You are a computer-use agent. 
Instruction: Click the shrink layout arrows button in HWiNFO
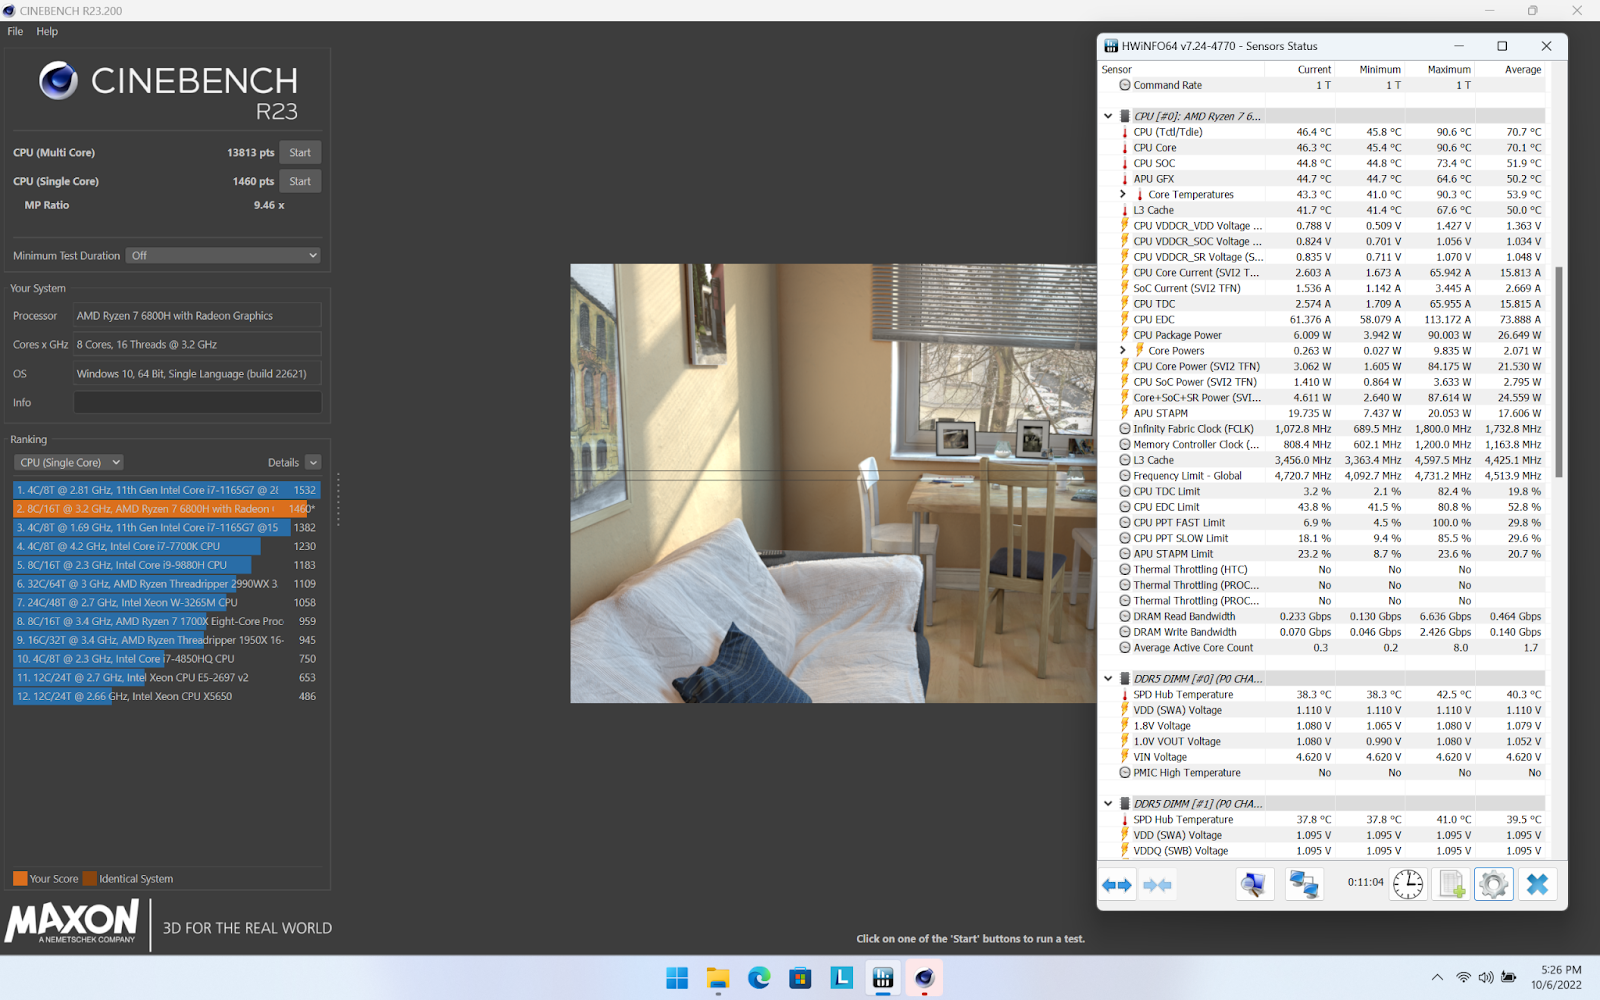tap(1157, 885)
